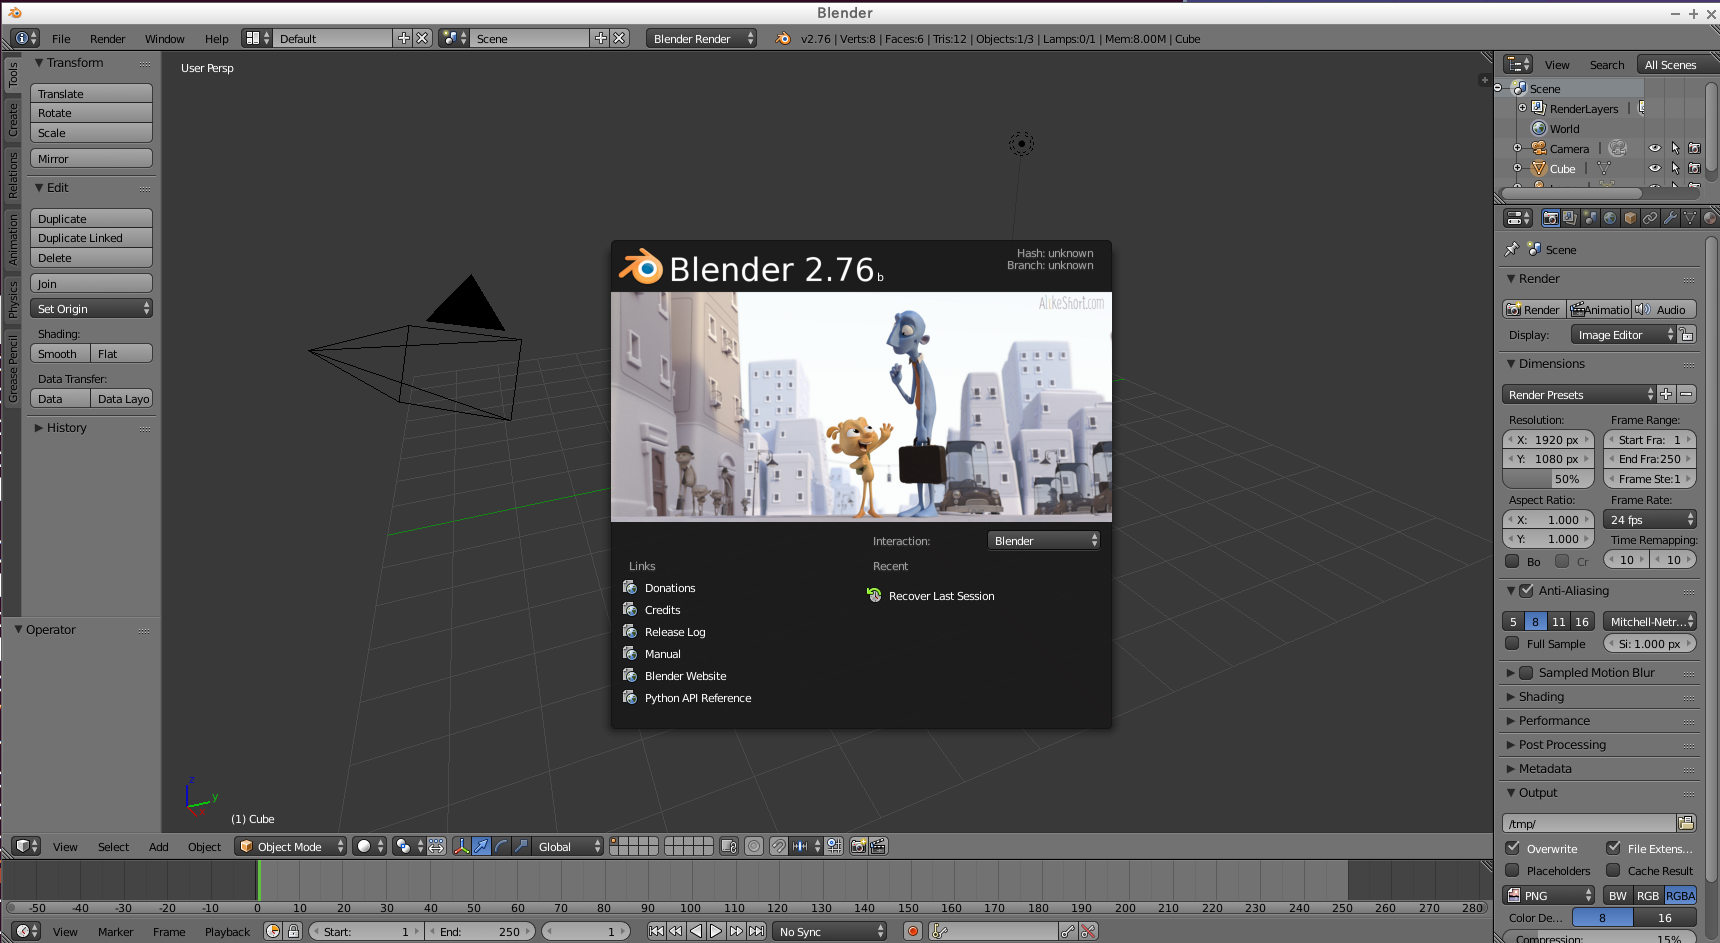Click the OpenGL render animation clapper icon
1720x943 pixels.
[878, 846]
